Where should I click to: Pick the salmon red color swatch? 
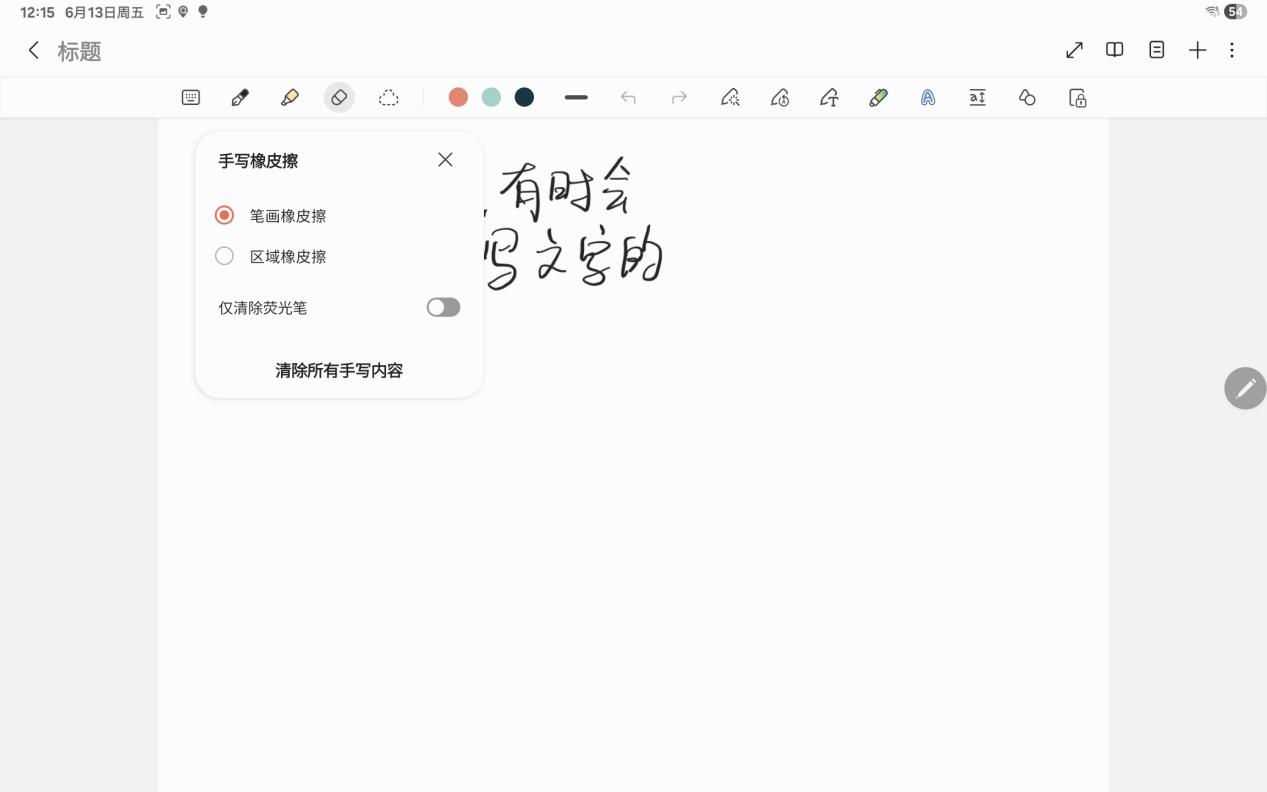[458, 97]
